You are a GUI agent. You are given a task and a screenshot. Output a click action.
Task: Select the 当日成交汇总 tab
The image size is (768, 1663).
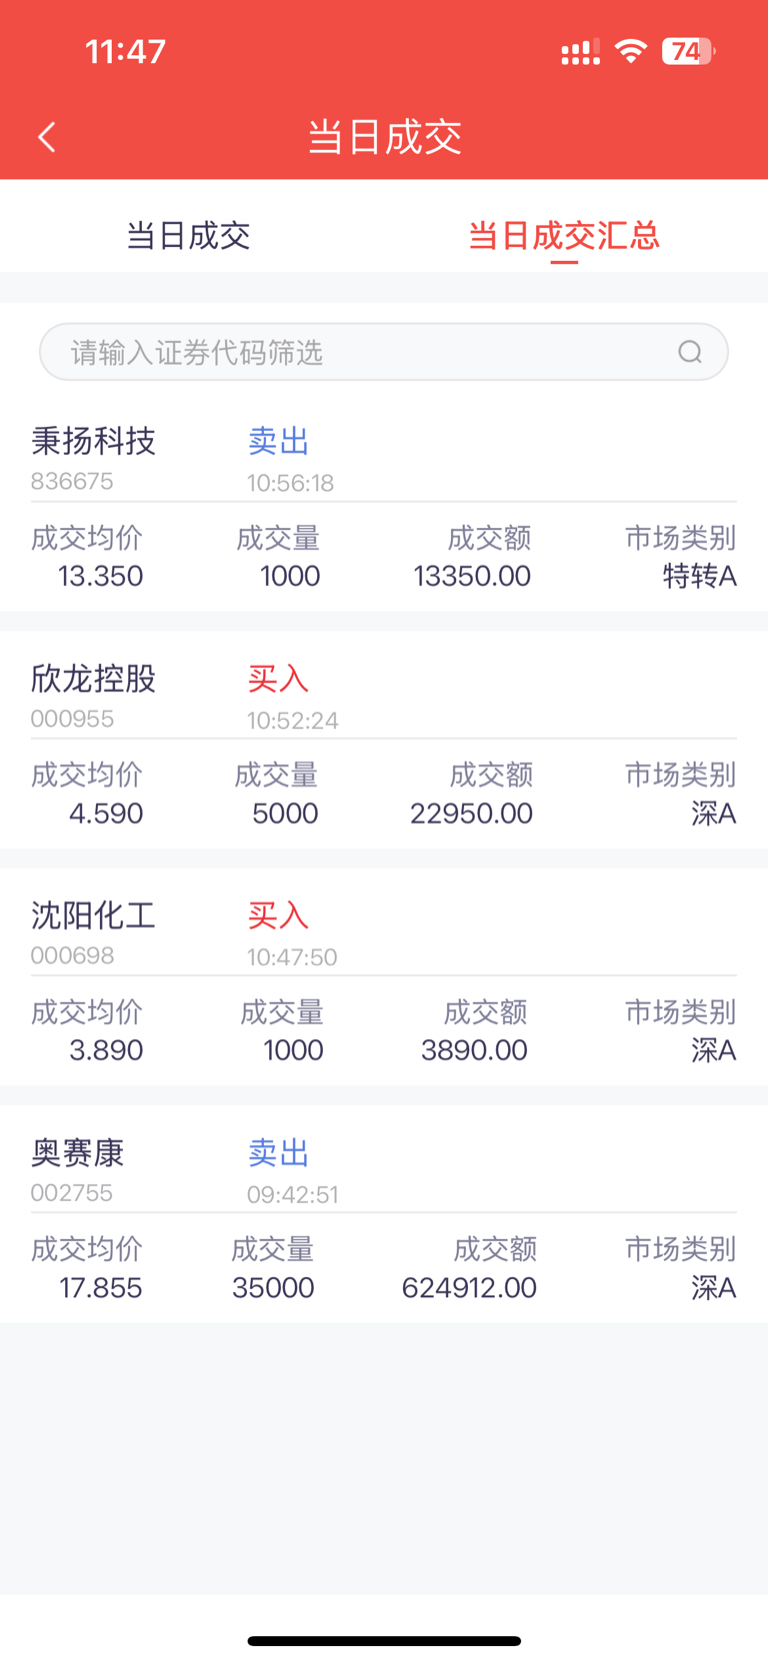tap(564, 236)
